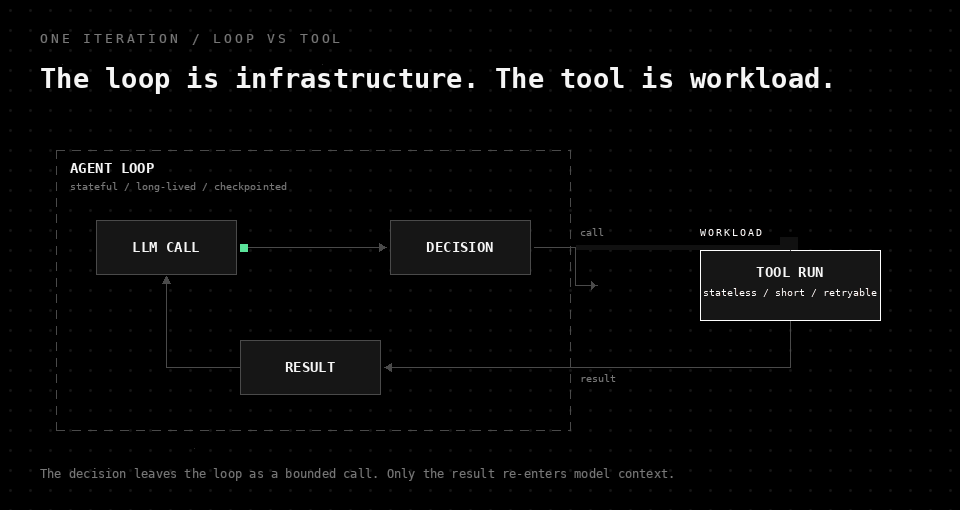
Task: Select the DECISION node
Action: [x=460, y=247]
